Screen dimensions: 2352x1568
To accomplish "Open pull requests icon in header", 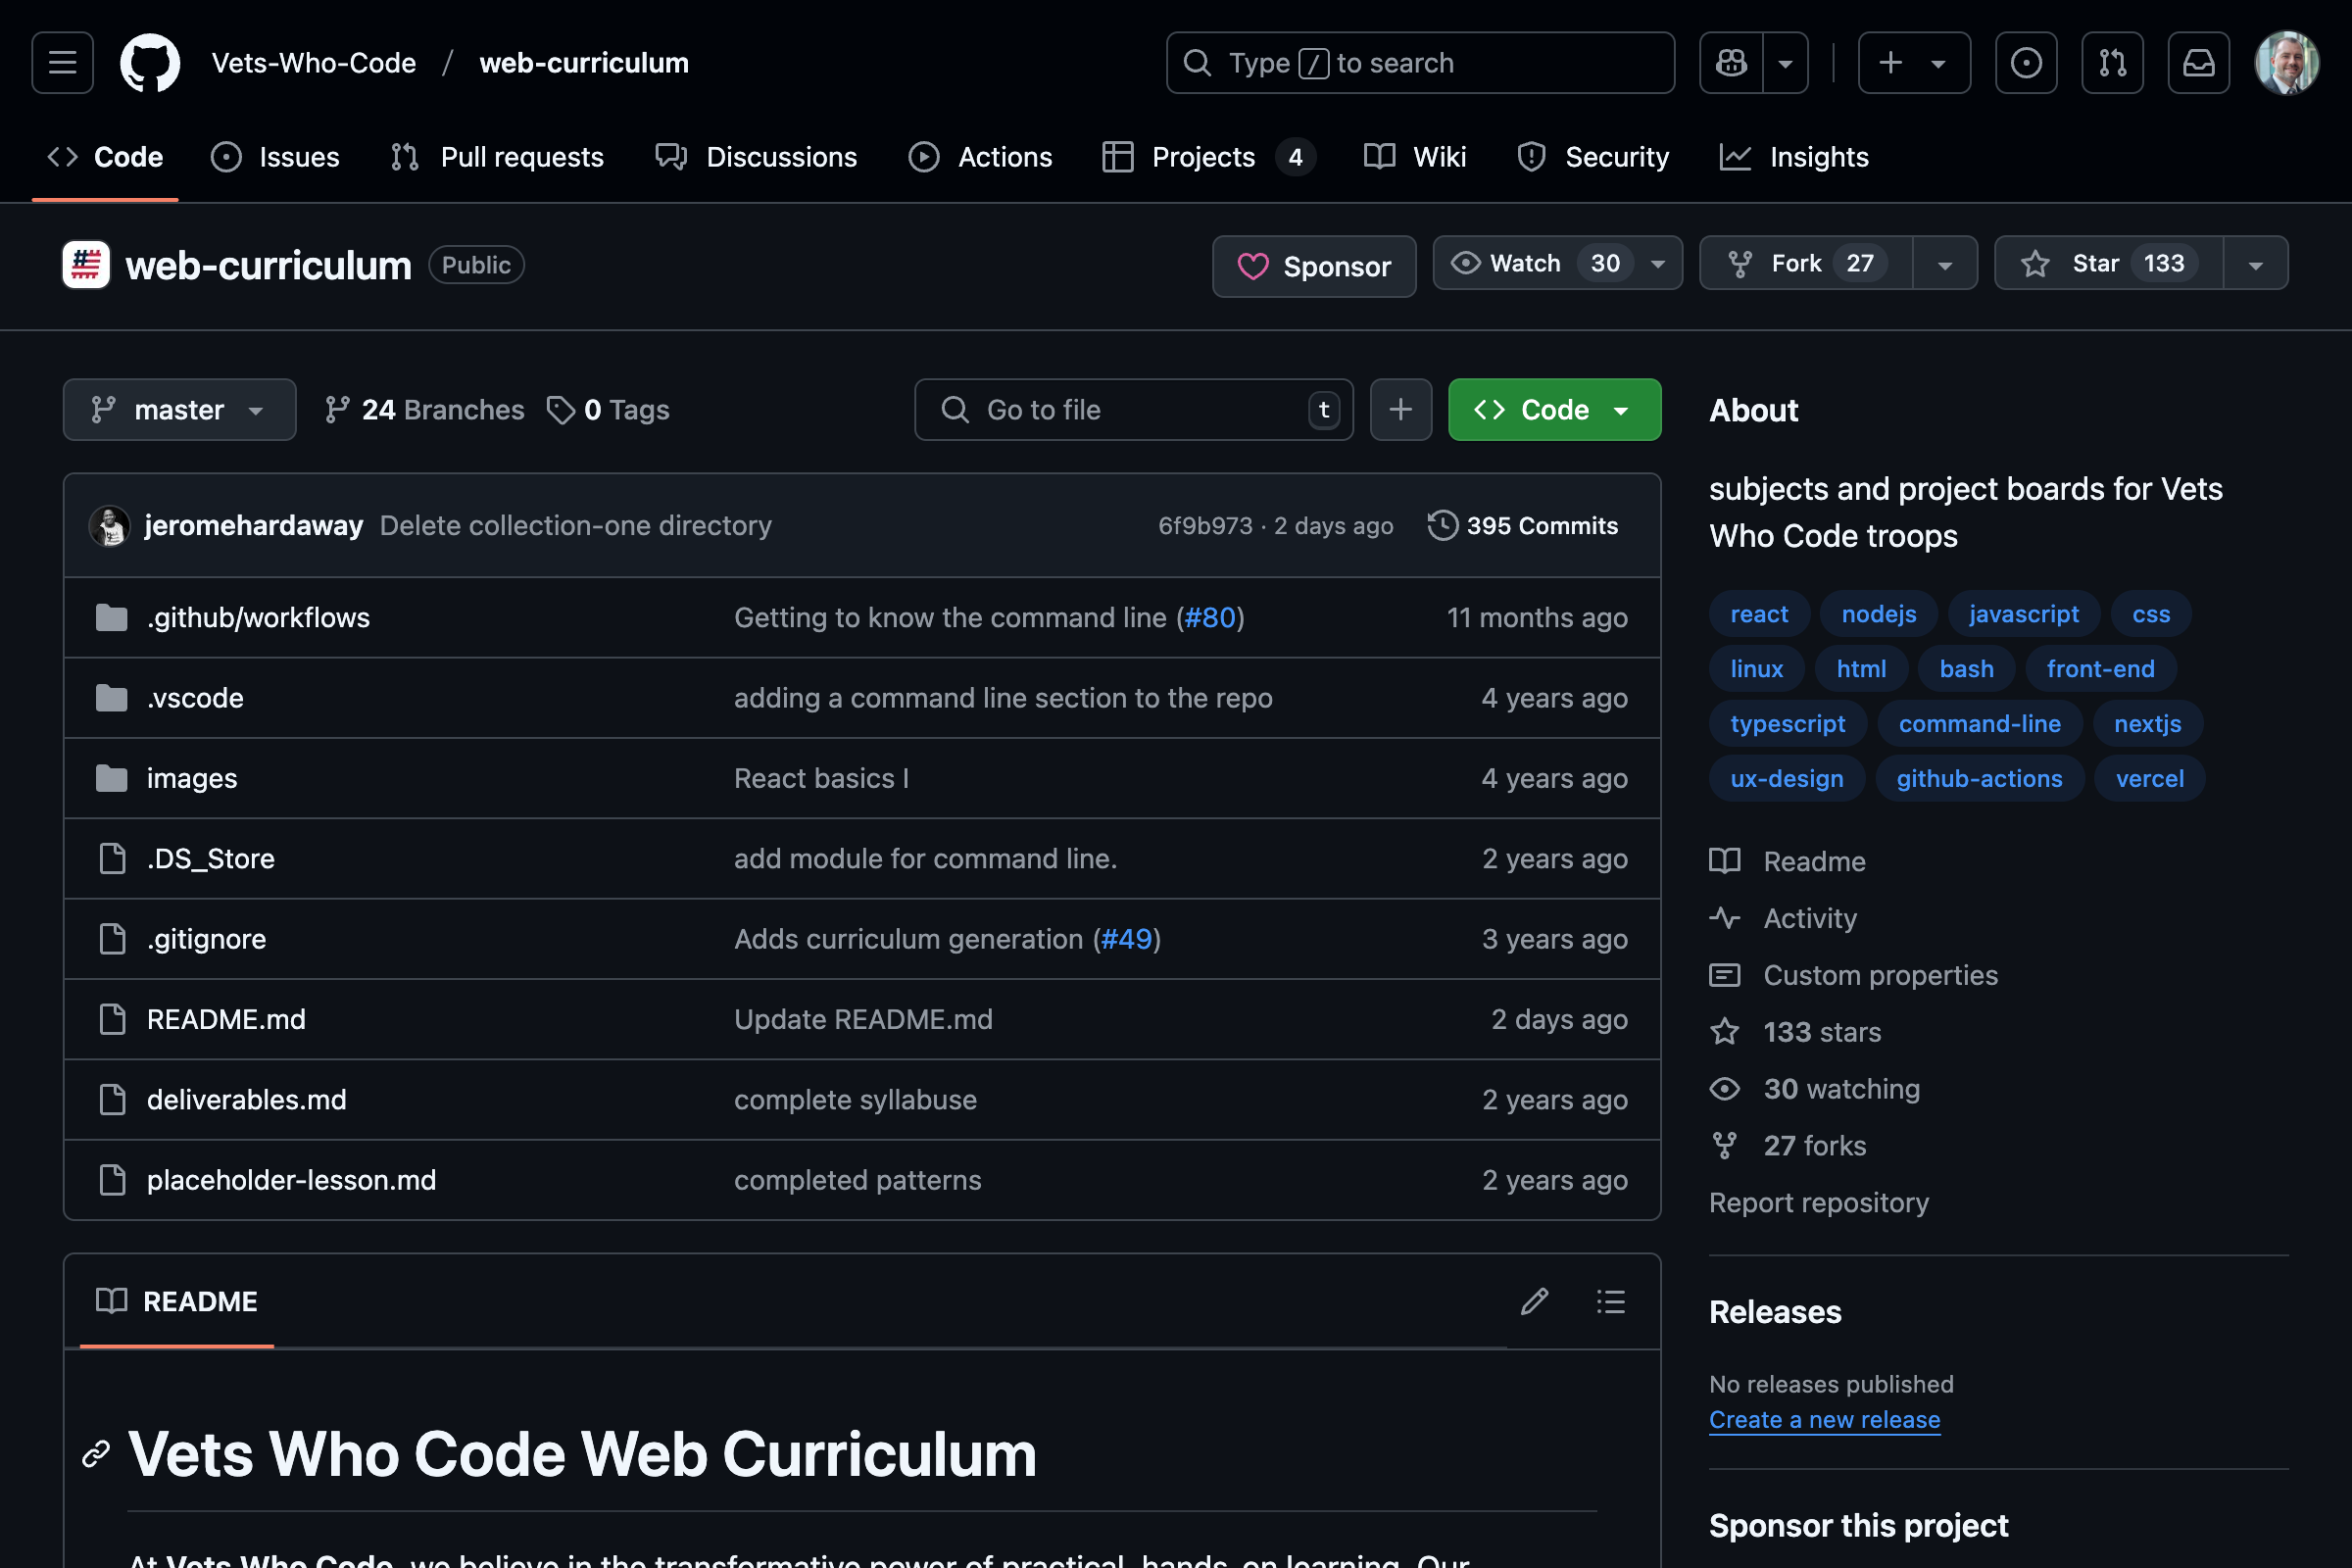I will [x=2112, y=63].
